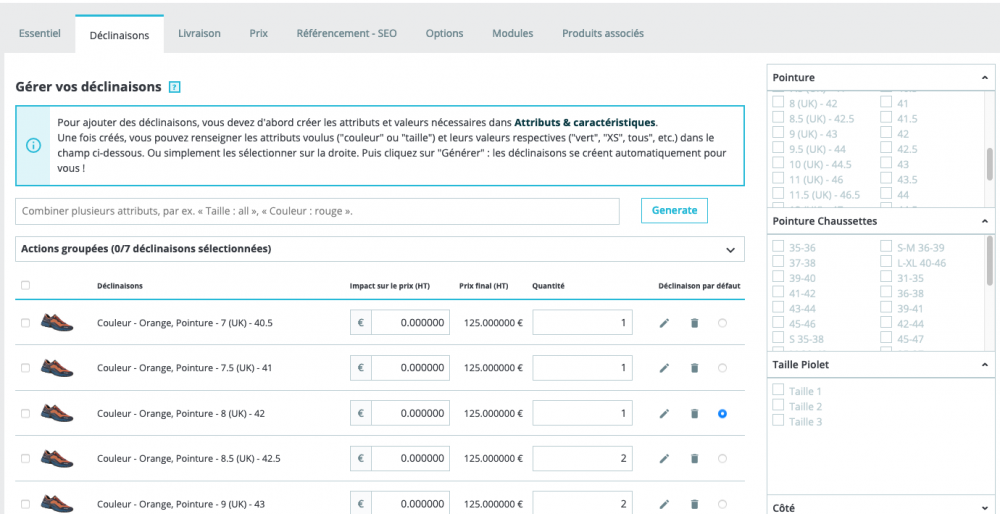
Task: Click the Quantité column header
Action: coord(548,286)
